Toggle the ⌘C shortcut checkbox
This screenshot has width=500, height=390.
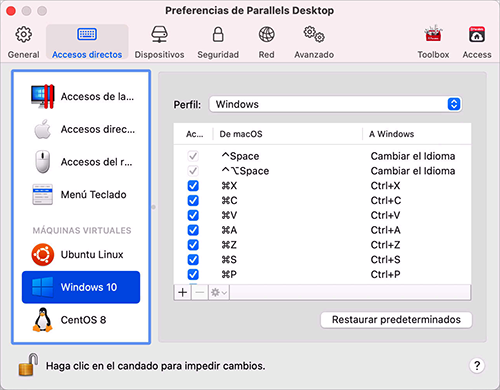tap(193, 200)
